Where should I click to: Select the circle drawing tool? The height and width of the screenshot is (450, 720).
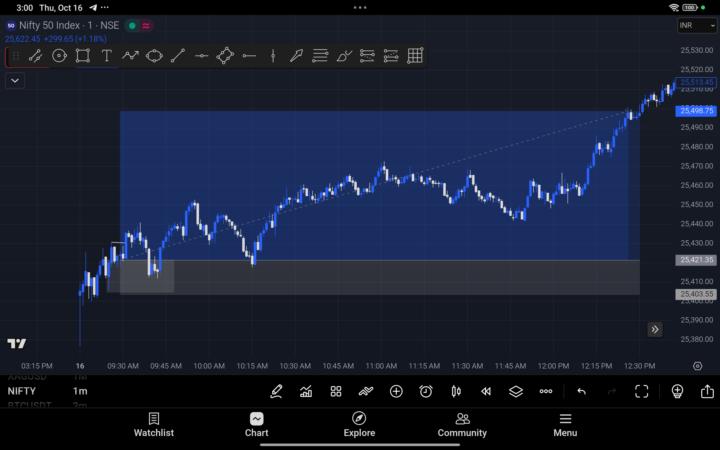59,56
